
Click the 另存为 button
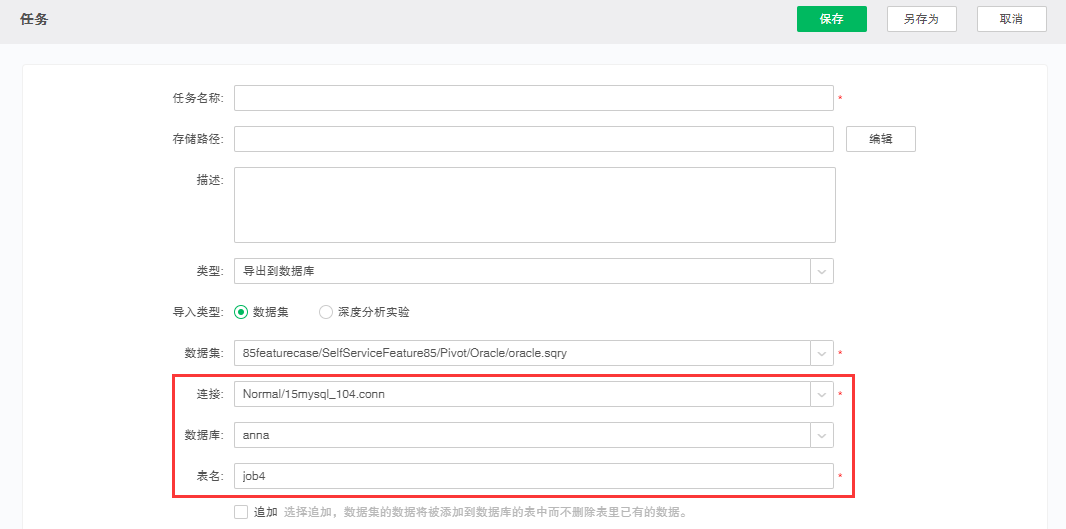(x=921, y=19)
